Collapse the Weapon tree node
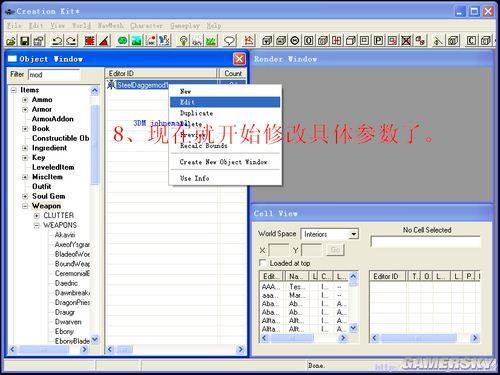Viewport: 500px width, 375px height. pyautogui.click(x=25, y=206)
